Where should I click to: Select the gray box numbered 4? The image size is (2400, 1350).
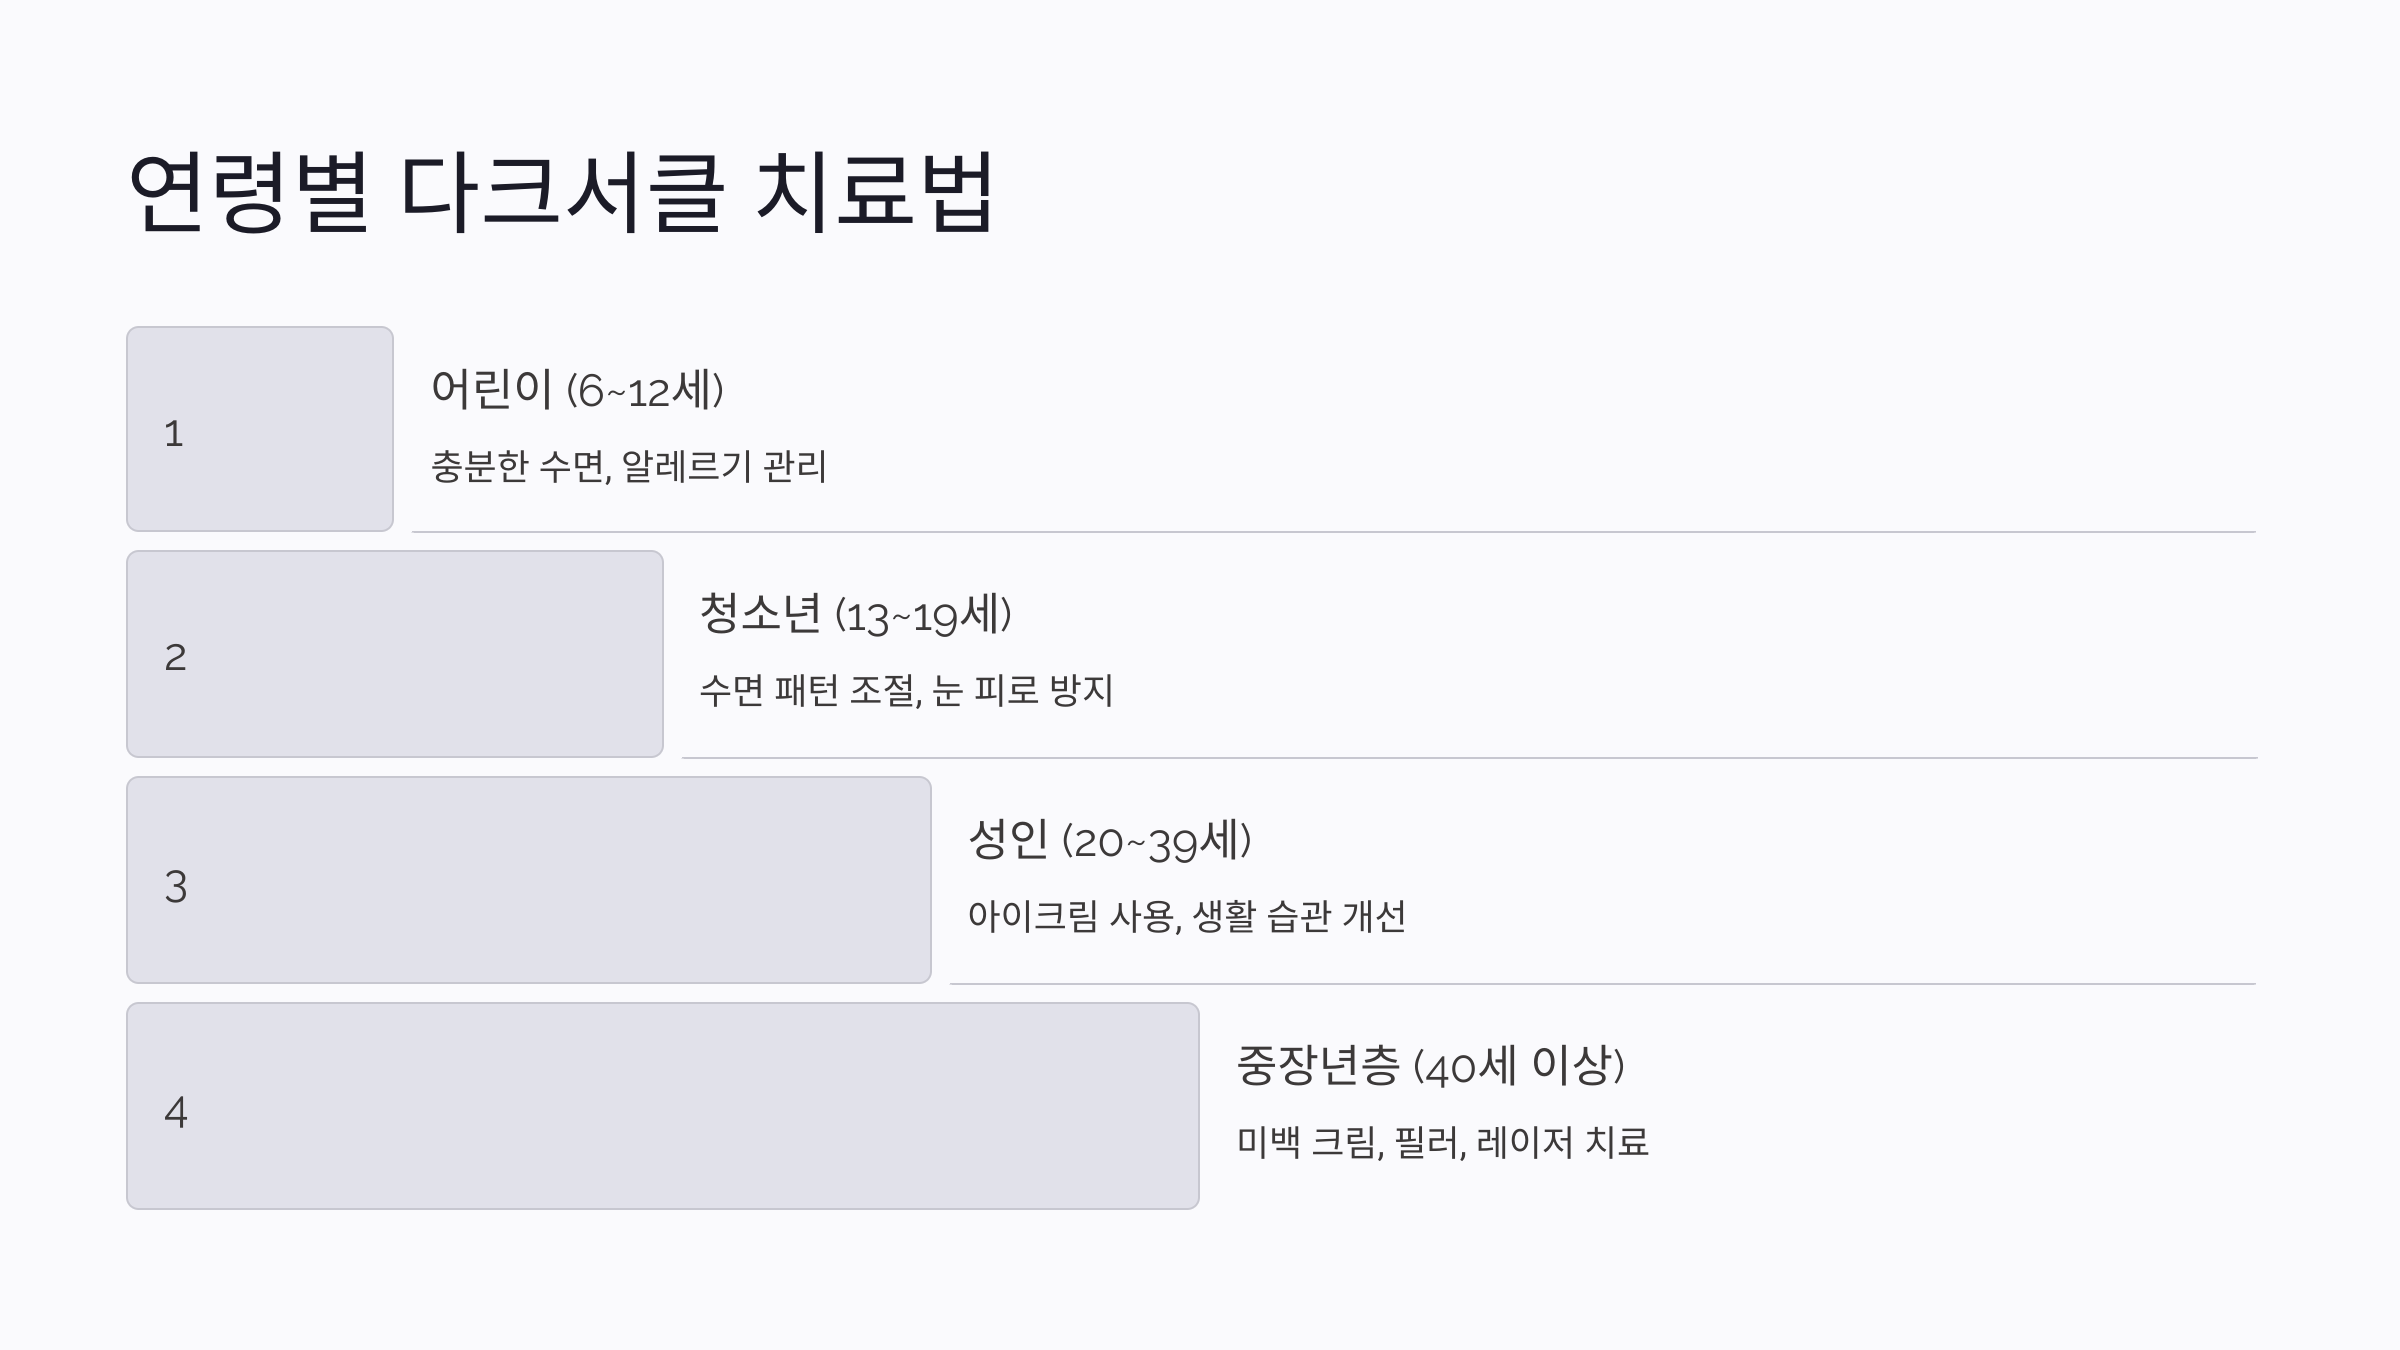(663, 1106)
